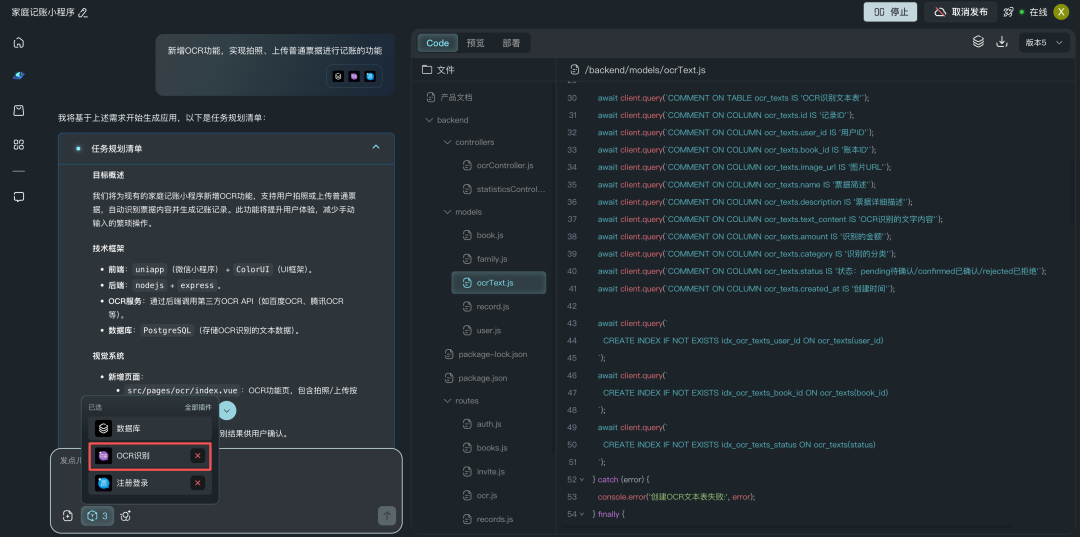Click the blue login chip in user message
1080x537 pixels.
[371, 76]
